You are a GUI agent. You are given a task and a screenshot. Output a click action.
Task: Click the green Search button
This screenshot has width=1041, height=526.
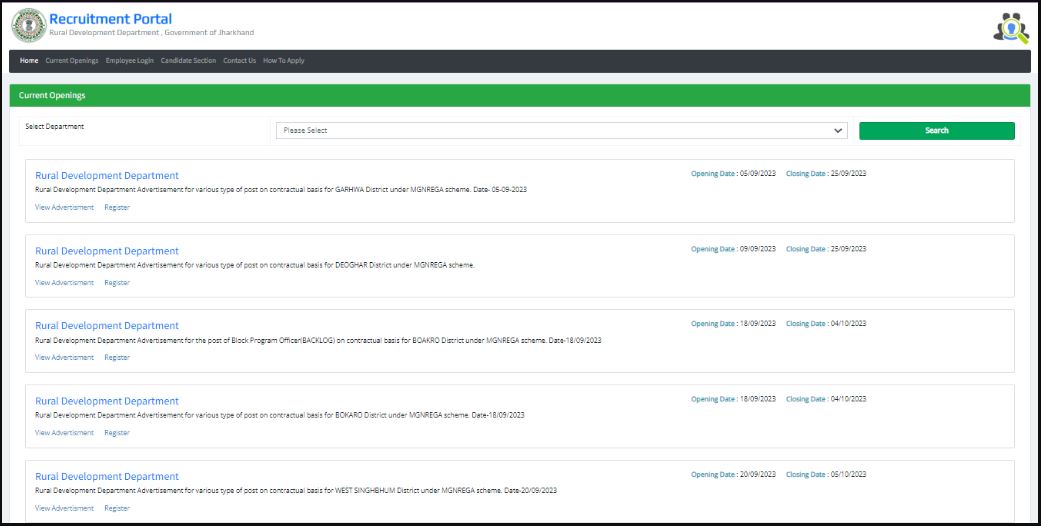[x=936, y=130]
